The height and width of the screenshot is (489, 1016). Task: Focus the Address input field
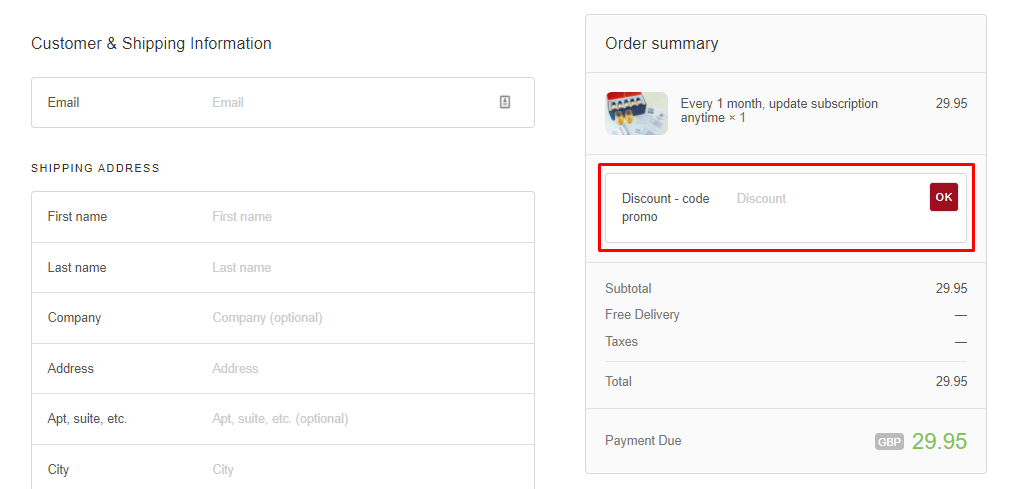pyautogui.click(x=360, y=369)
